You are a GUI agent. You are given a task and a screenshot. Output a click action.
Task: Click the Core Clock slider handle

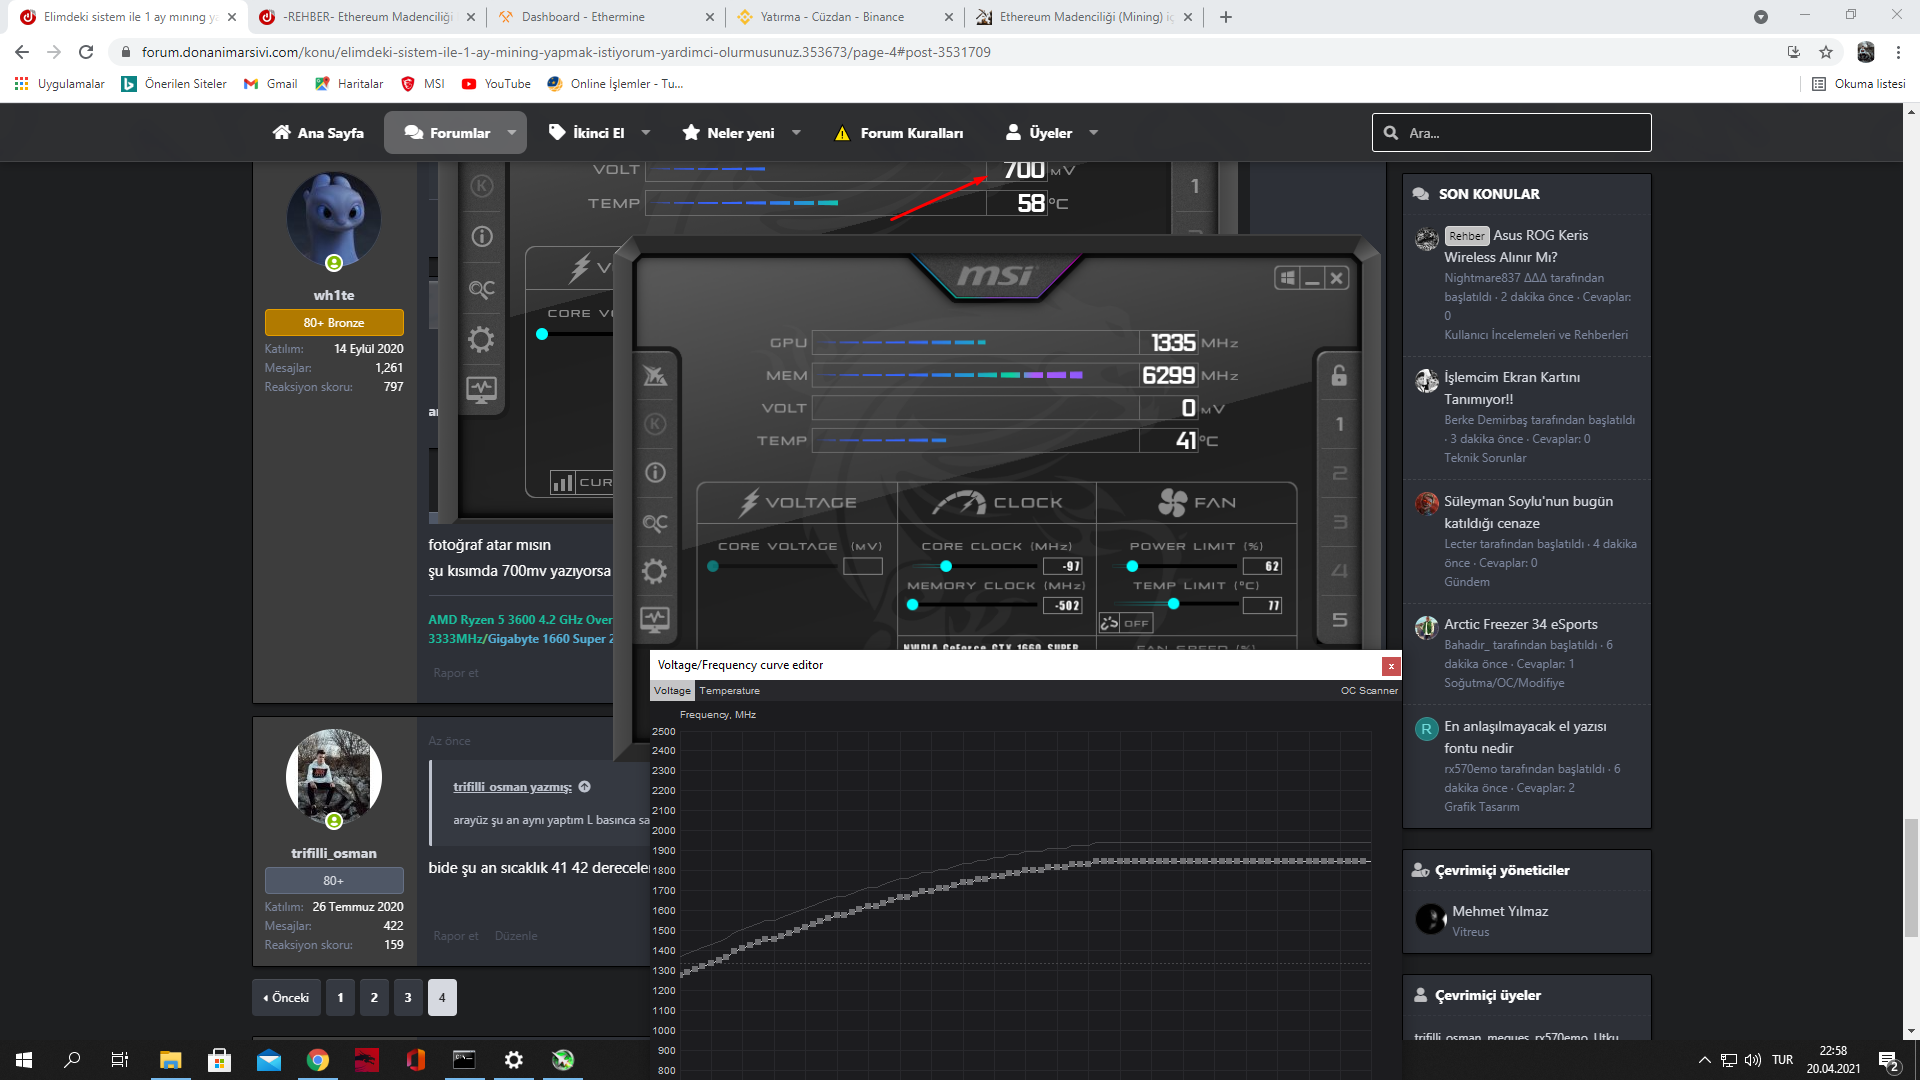tap(946, 566)
